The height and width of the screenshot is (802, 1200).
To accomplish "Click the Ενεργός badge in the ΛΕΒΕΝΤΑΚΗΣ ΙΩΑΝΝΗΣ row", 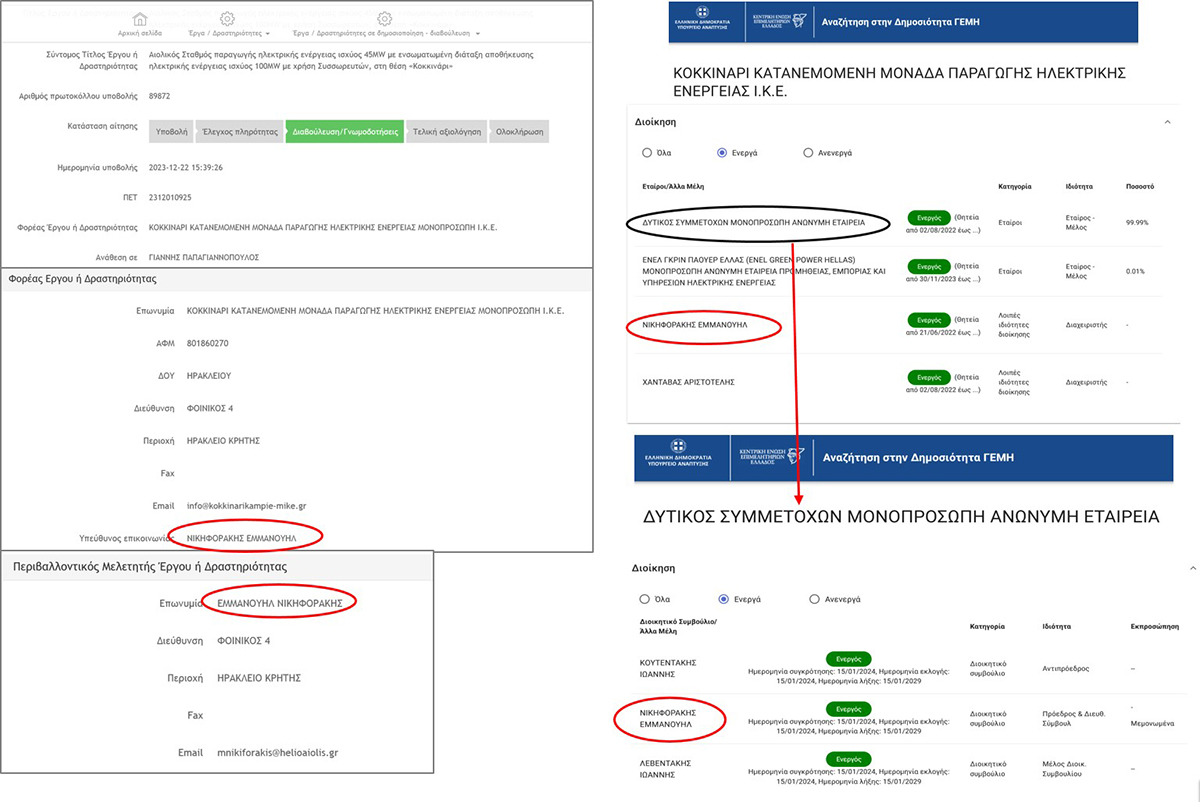I will pyautogui.click(x=849, y=759).
